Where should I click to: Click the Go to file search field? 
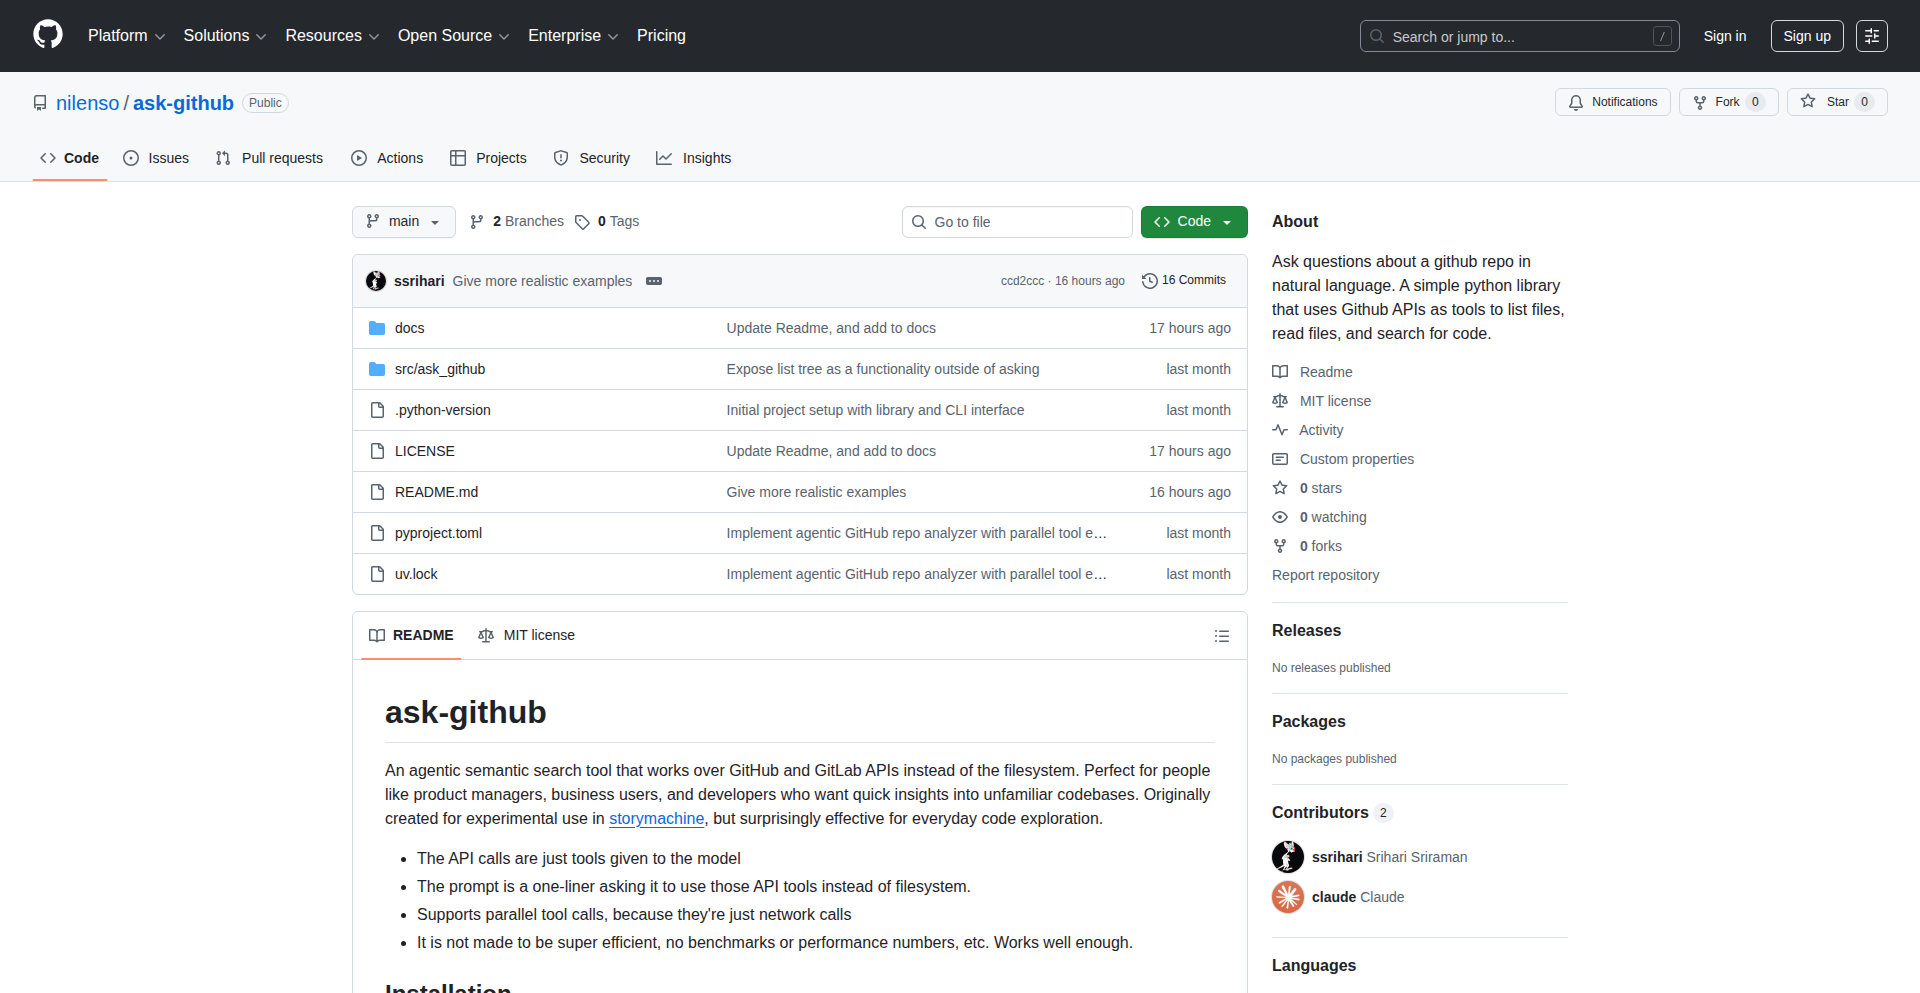pos(1017,221)
